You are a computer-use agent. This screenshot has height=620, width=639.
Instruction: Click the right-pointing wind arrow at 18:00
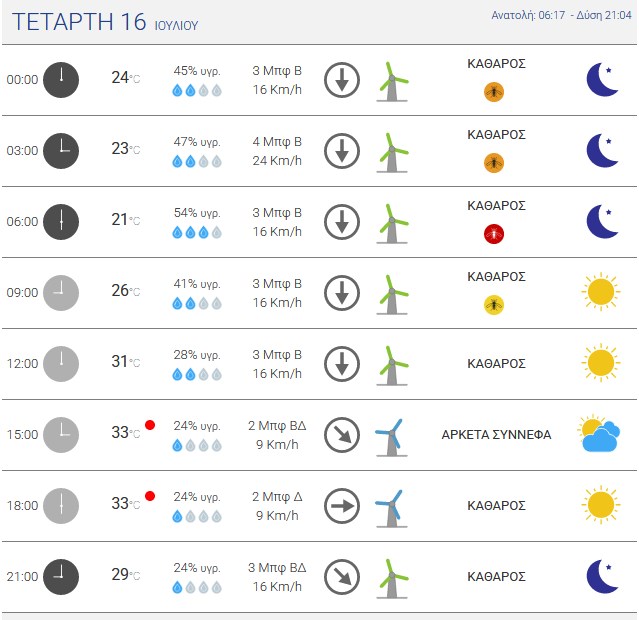(x=342, y=506)
